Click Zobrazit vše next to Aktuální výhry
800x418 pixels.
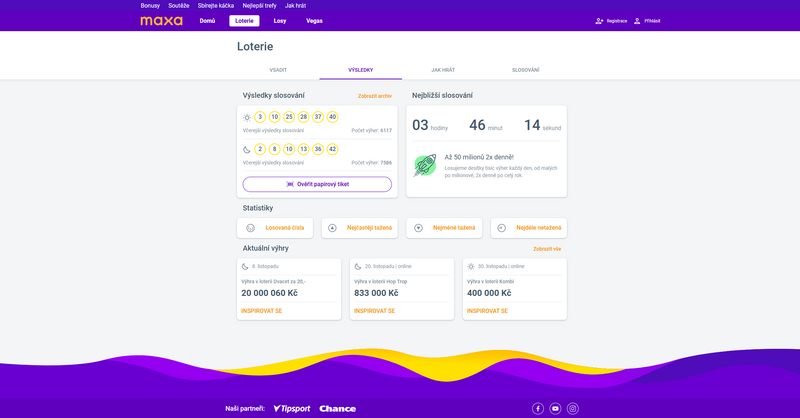(x=547, y=248)
